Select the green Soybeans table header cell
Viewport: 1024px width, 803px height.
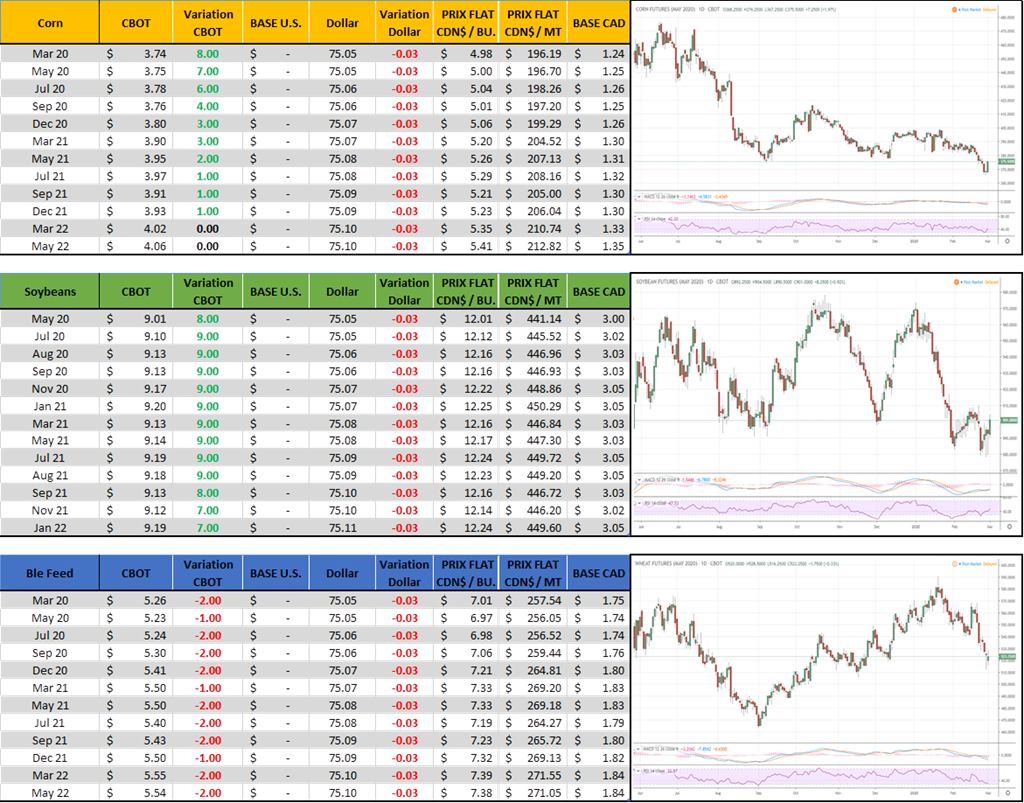[x=50, y=292]
